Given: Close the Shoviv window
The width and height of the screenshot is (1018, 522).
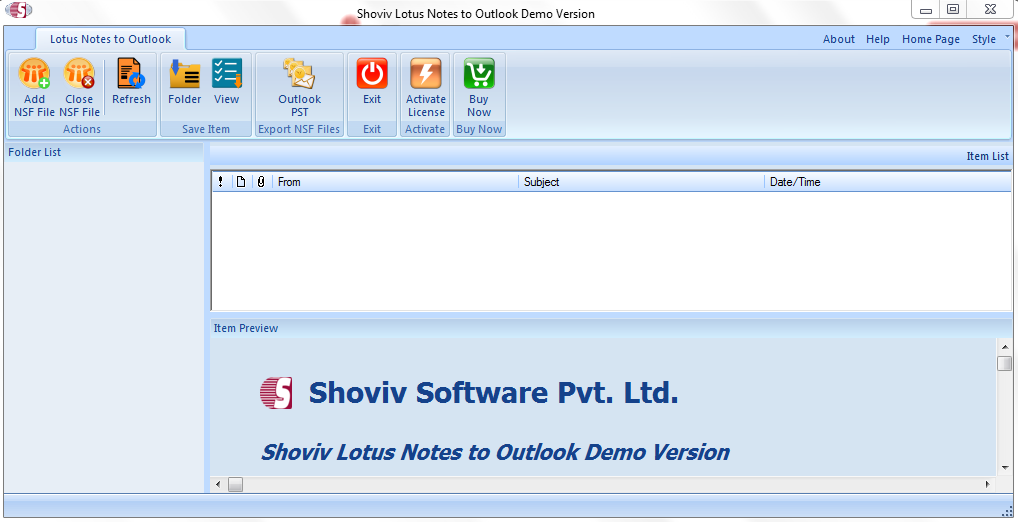Looking at the screenshot, I should (x=991, y=10).
